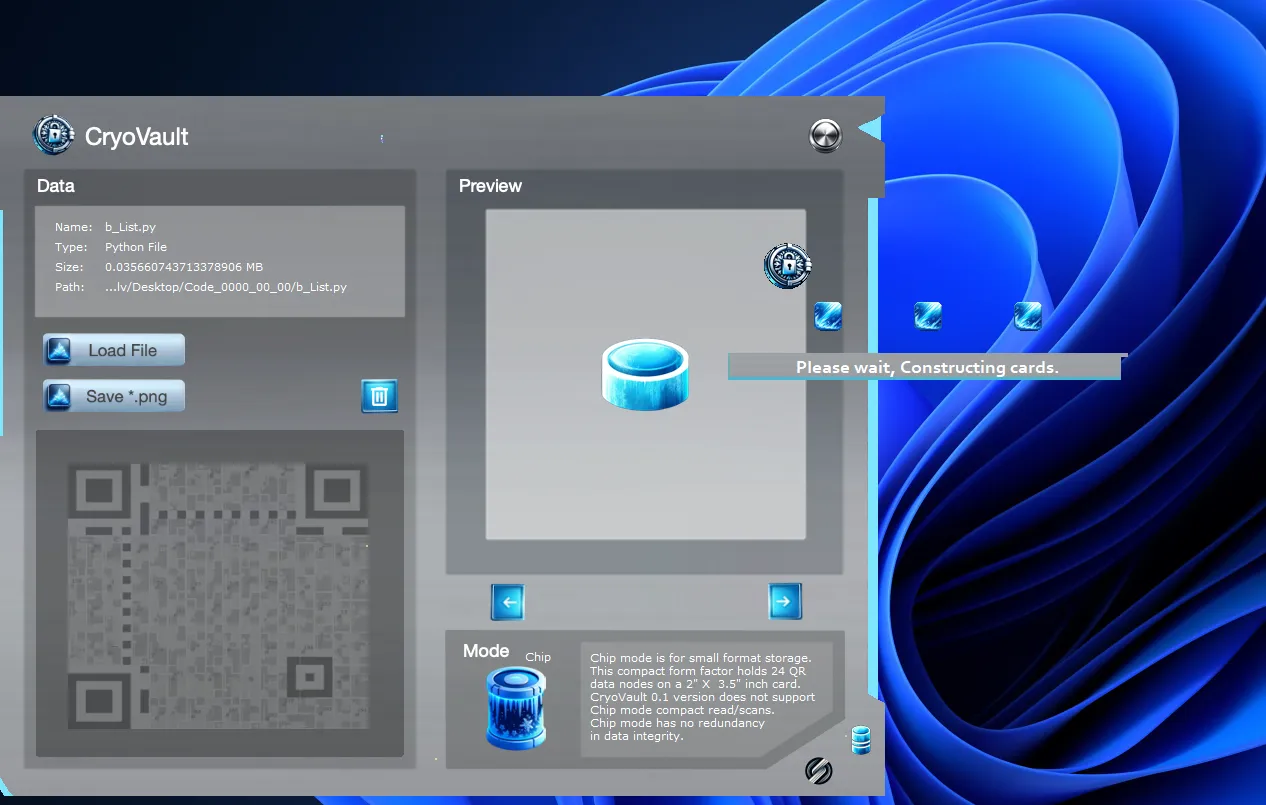Click the Chip mode description text box
Viewport: 1266px width, 805px height.
coord(702,697)
